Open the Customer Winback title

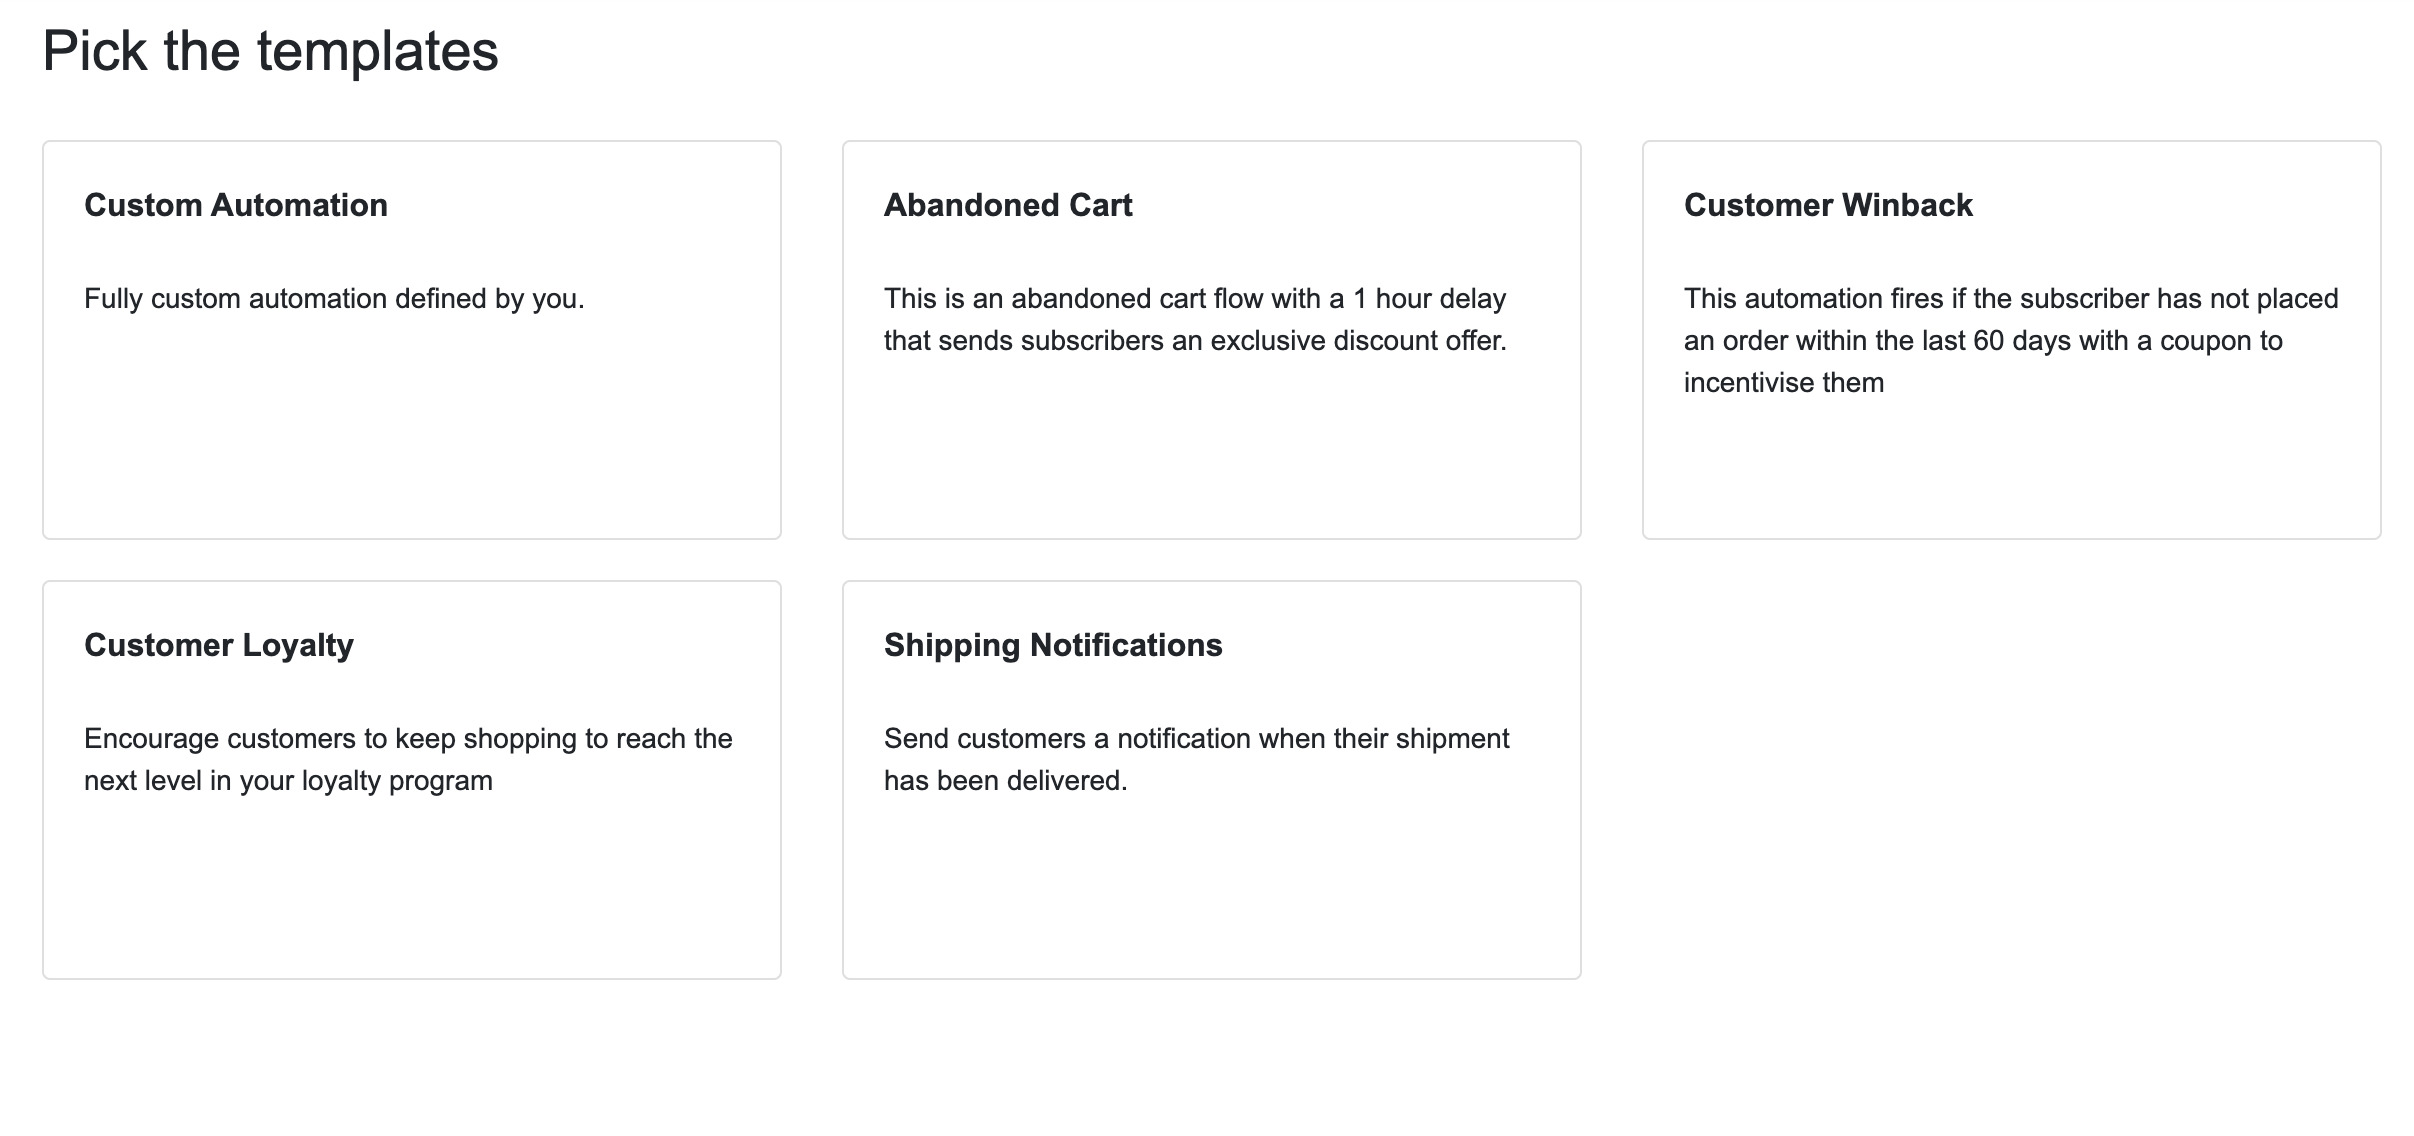click(x=1828, y=205)
